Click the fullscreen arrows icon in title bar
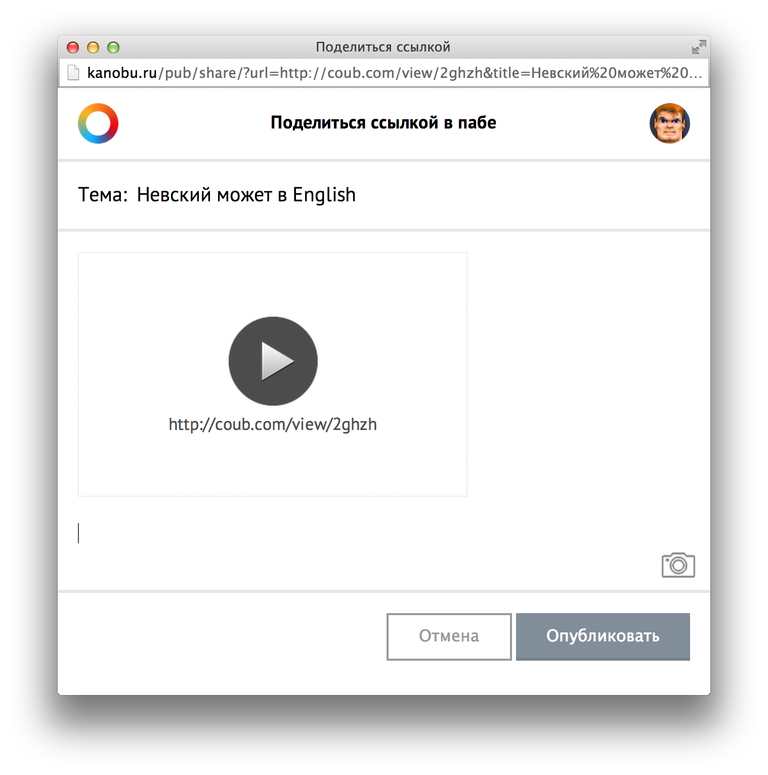The height and width of the screenshot is (775, 768). tap(699, 47)
